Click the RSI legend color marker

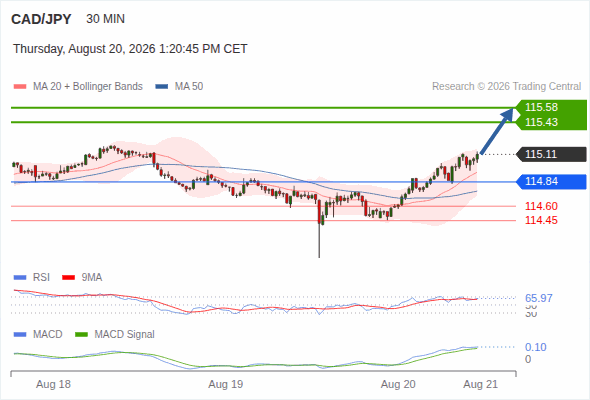[20, 278]
